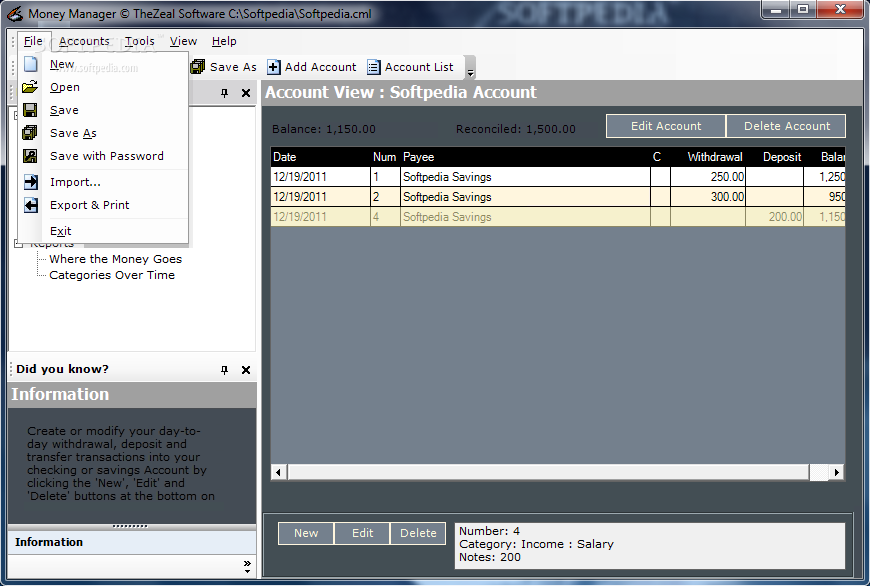Click the Open folder icon in File menu
This screenshot has height=586, width=870.
coord(30,87)
